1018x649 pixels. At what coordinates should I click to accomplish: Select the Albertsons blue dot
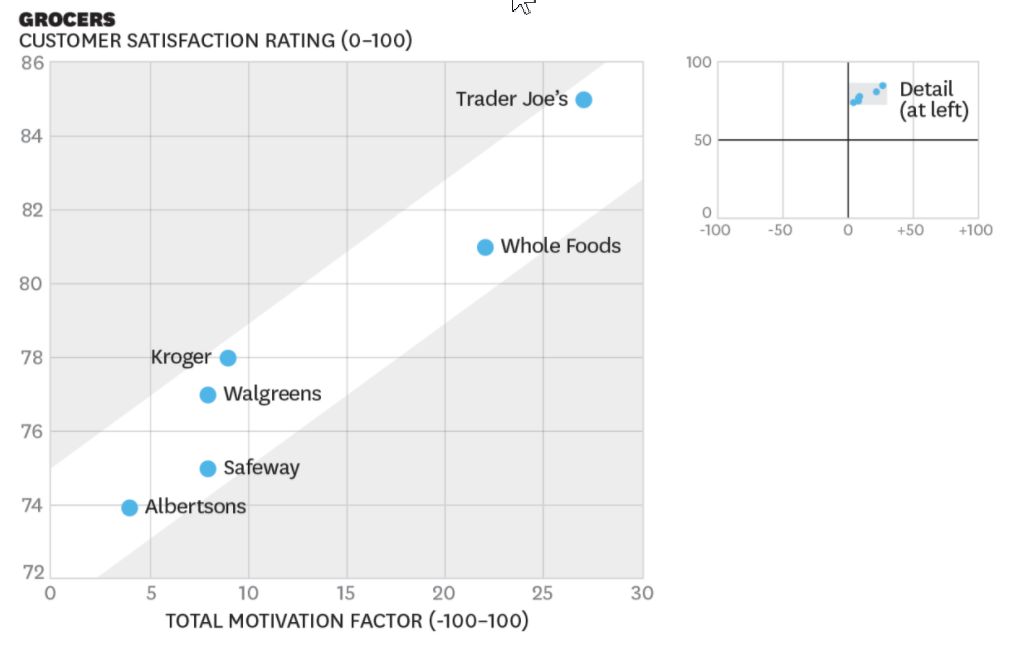129,508
